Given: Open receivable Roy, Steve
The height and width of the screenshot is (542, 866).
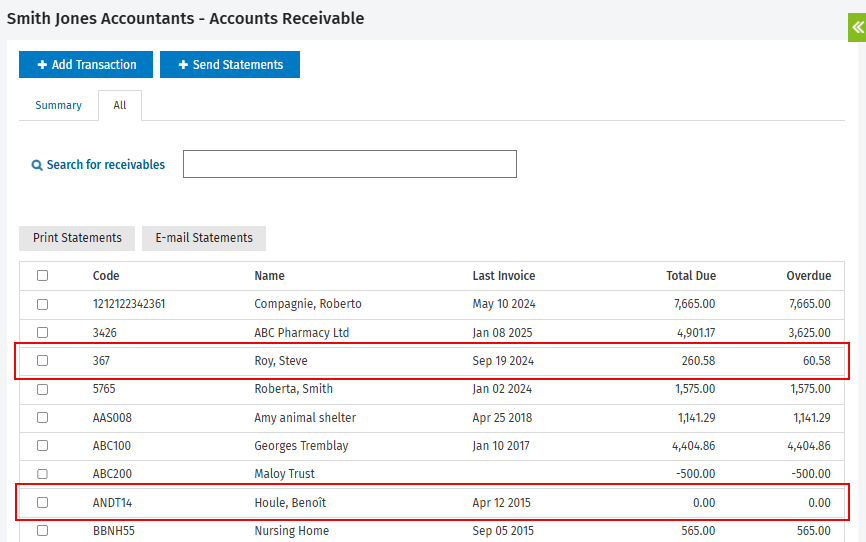Looking at the screenshot, I should pyautogui.click(x=281, y=361).
